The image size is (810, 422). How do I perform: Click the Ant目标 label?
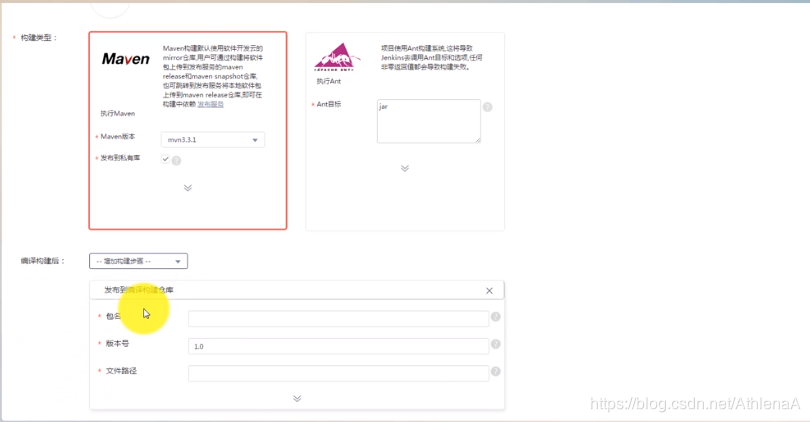coord(329,104)
